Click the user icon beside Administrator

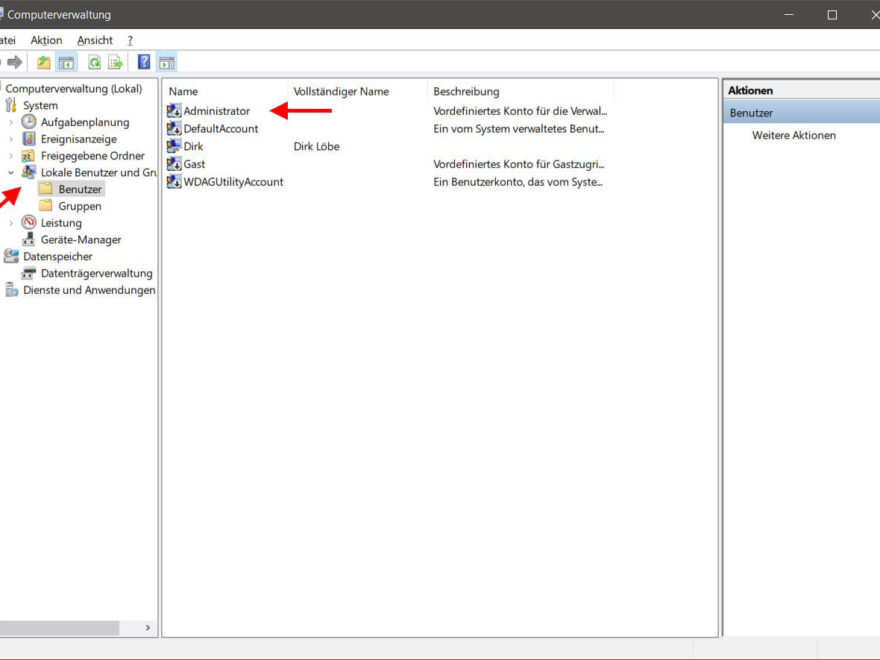pos(174,111)
